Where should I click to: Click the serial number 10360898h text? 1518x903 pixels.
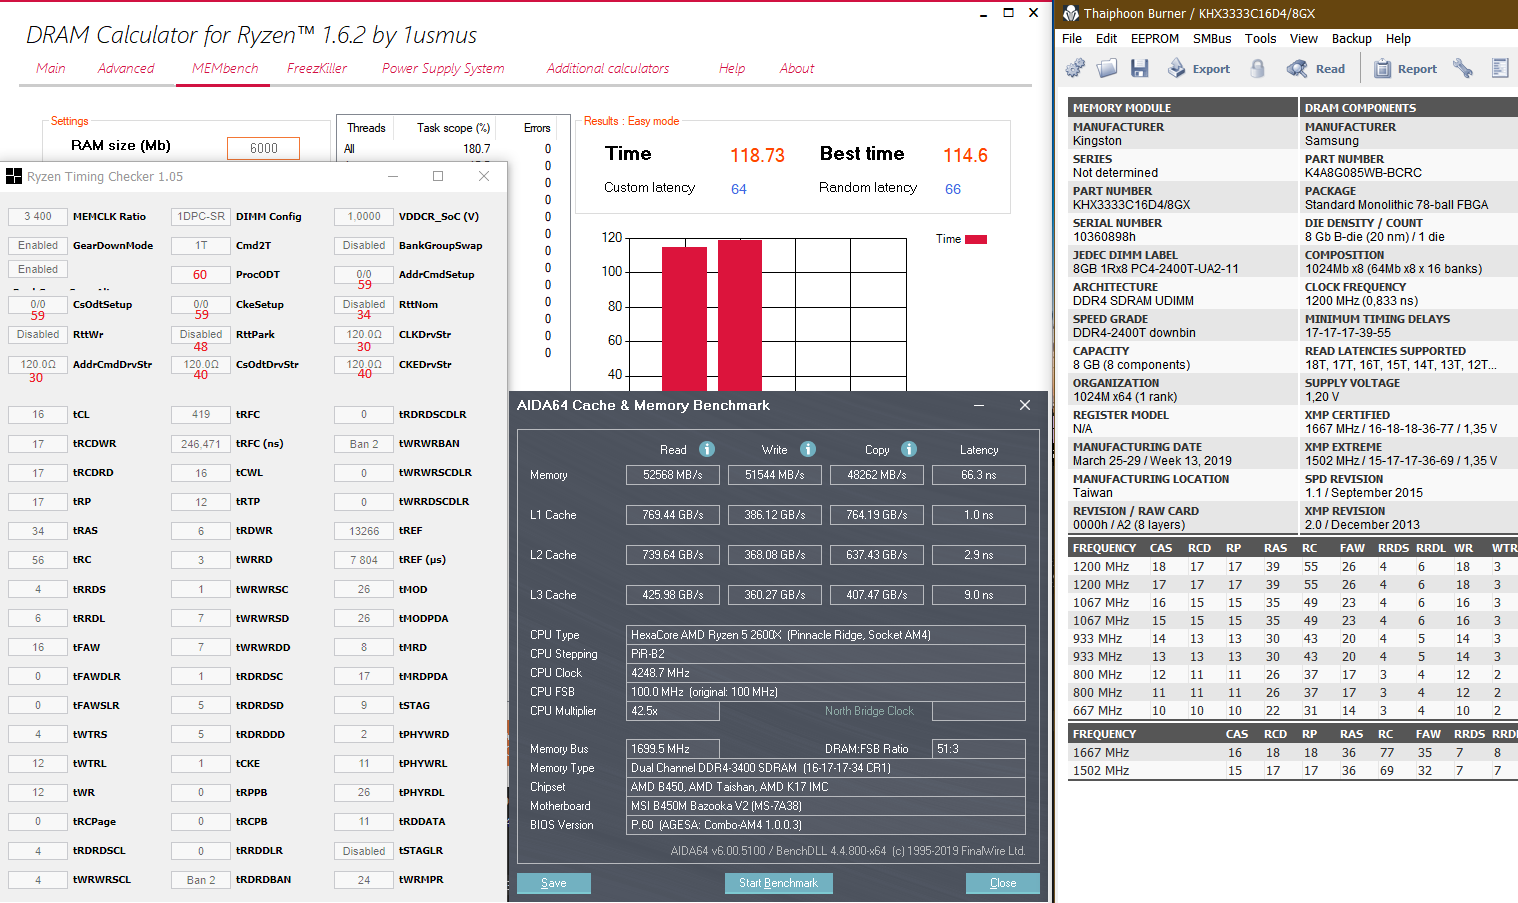click(1104, 237)
